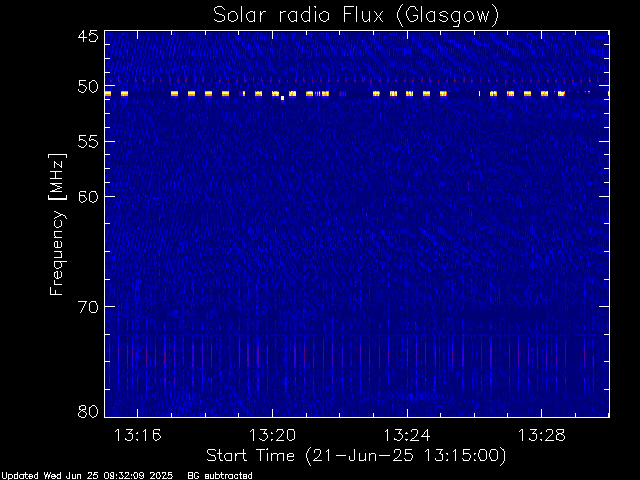640x480 pixels.
Task: Click the 13:20 time tick label
Action: [272, 436]
